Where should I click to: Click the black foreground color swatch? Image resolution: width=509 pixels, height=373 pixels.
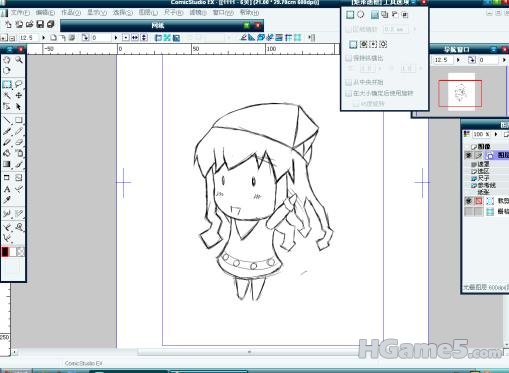[x=5, y=252]
